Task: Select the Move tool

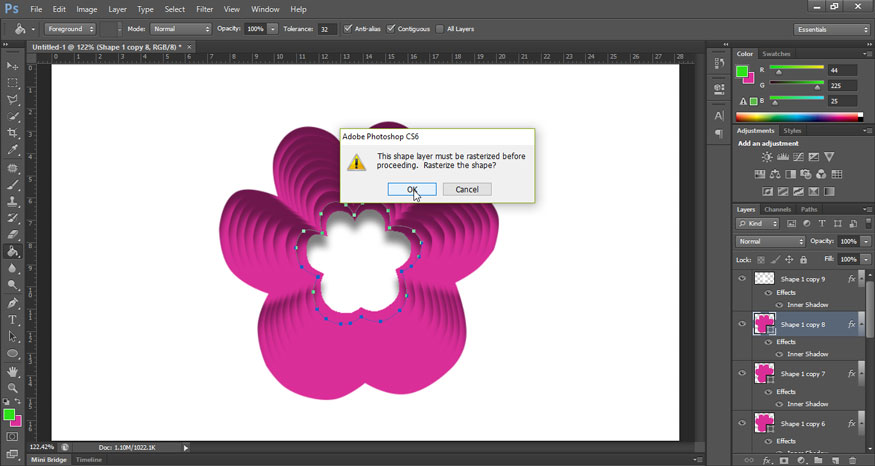Action: [x=13, y=66]
